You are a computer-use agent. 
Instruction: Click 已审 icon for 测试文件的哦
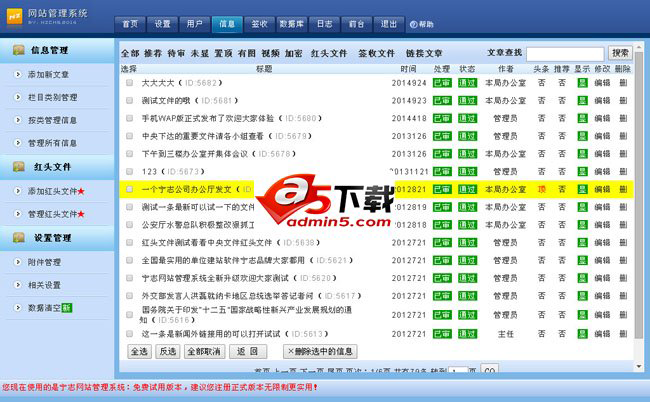pyautogui.click(x=442, y=100)
